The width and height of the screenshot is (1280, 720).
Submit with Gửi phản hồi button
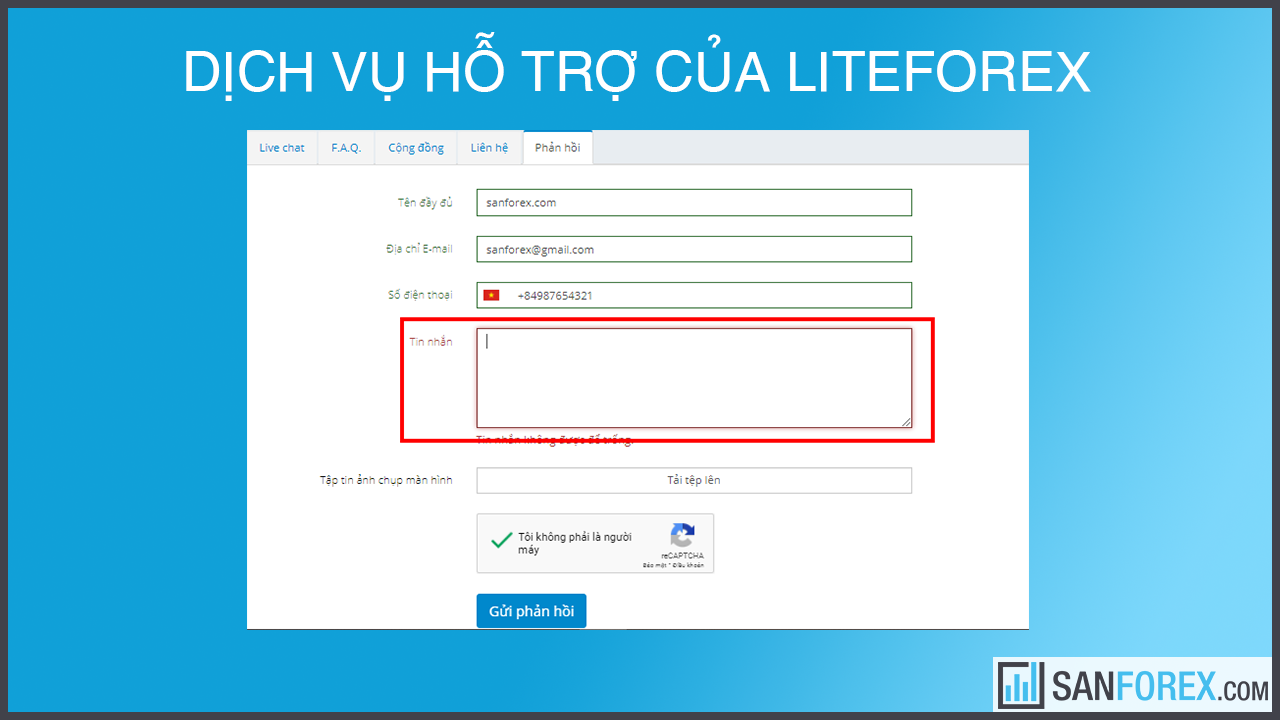point(531,611)
